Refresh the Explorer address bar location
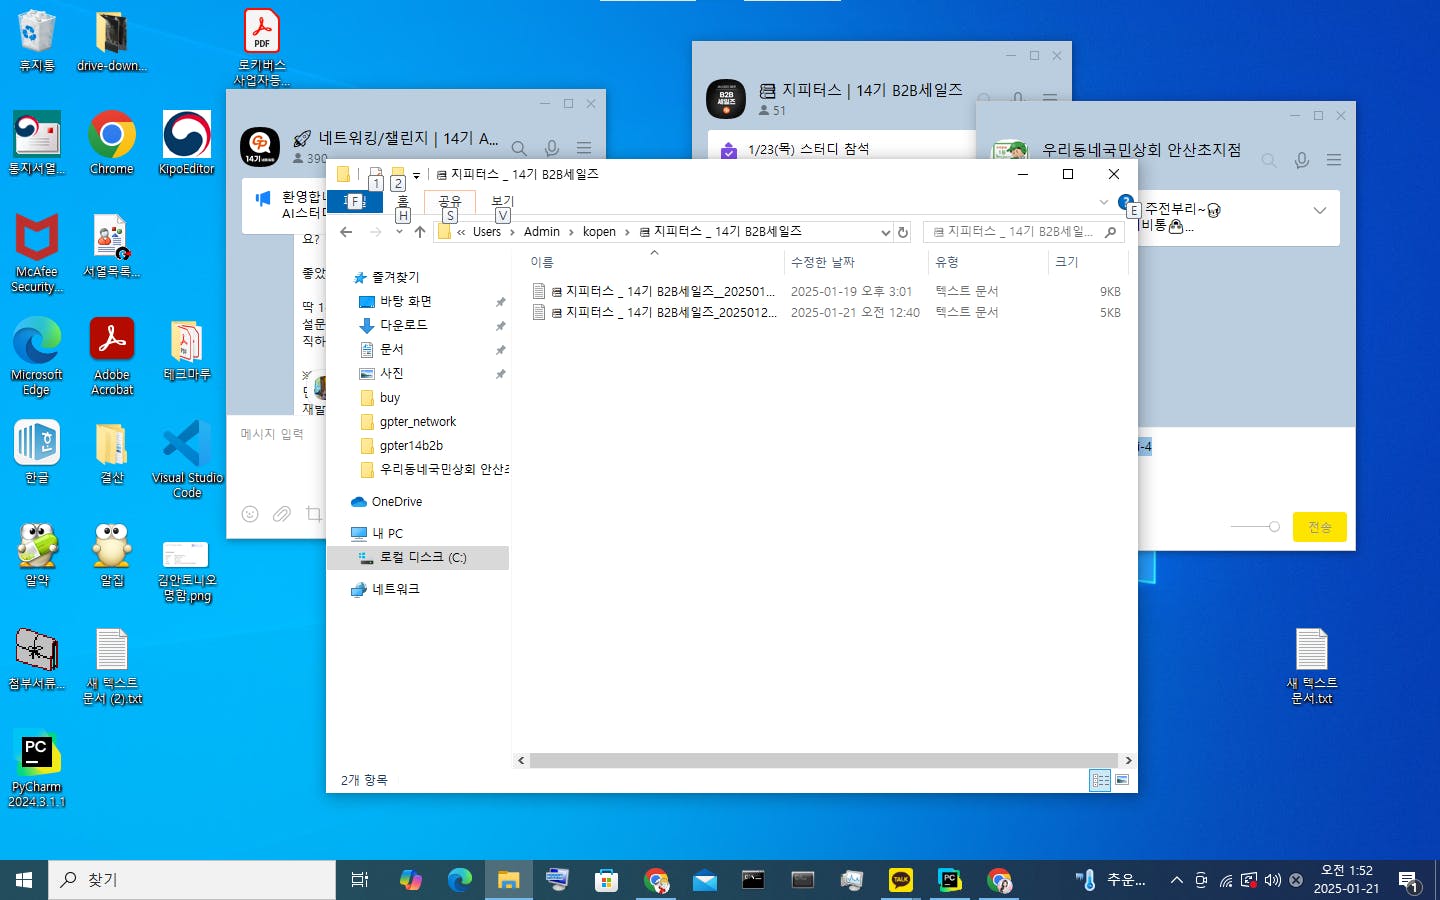The width and height of the screenshot is (1440, 900). click(x=903, y=232)
